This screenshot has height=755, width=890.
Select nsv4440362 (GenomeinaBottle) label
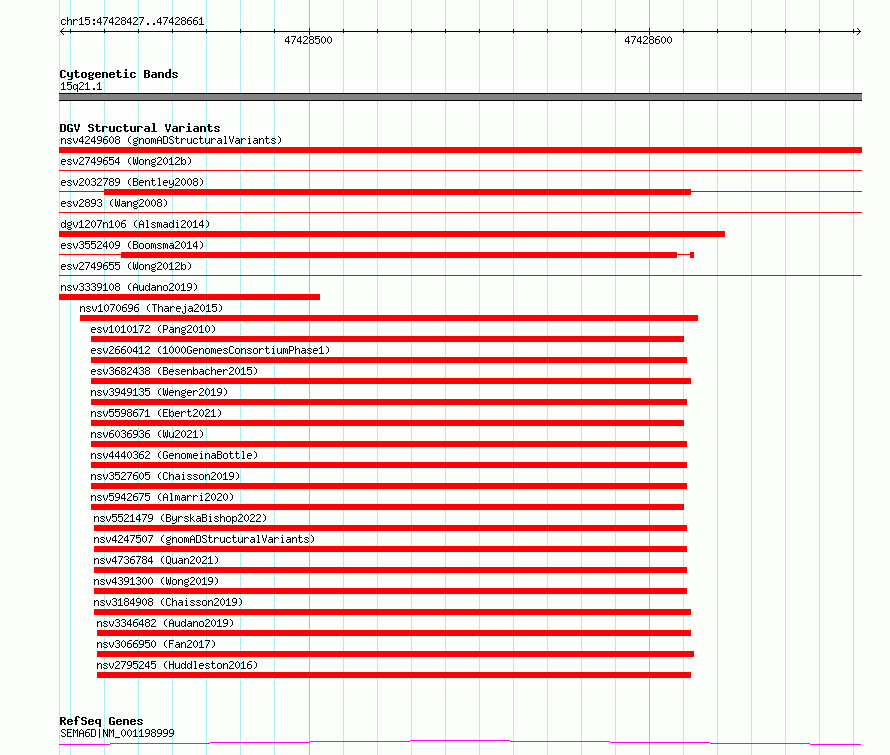click(x=174, y=455)
